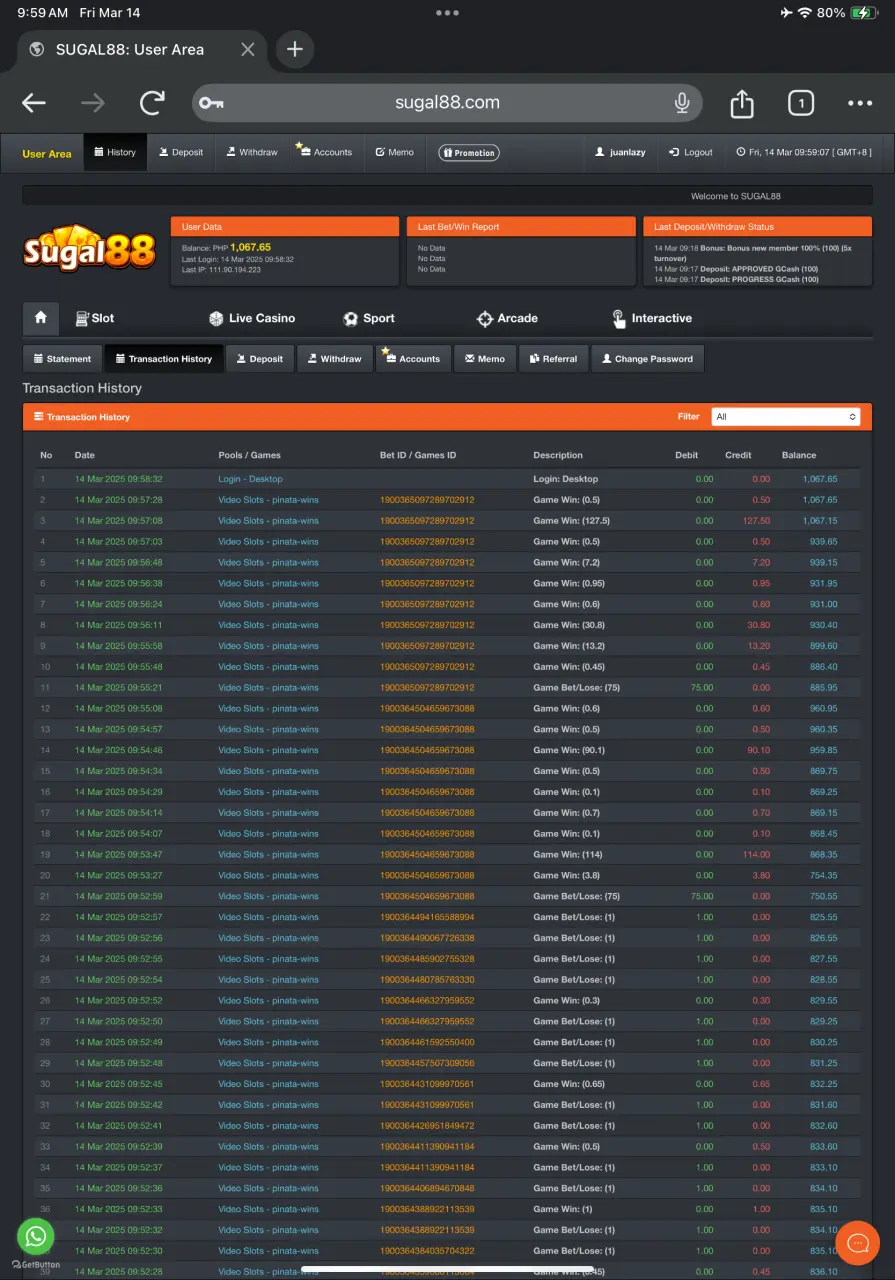Switch to the Referral tab
Screen dimensions: 895x1280
(553, 359)
